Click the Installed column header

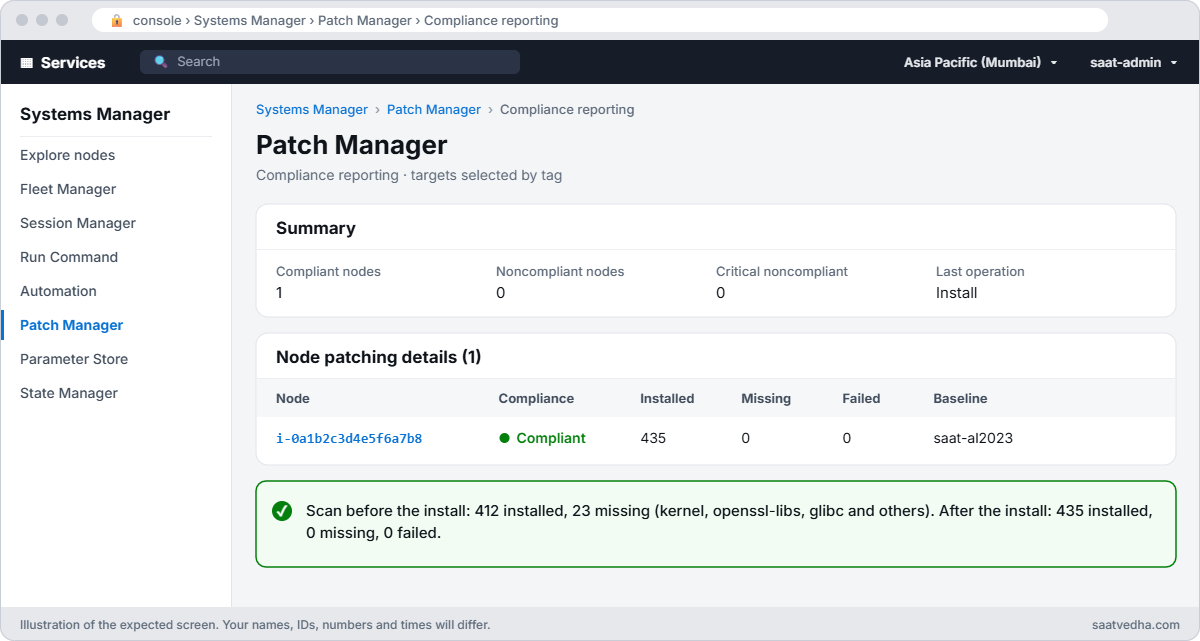(x=667, y=398)
